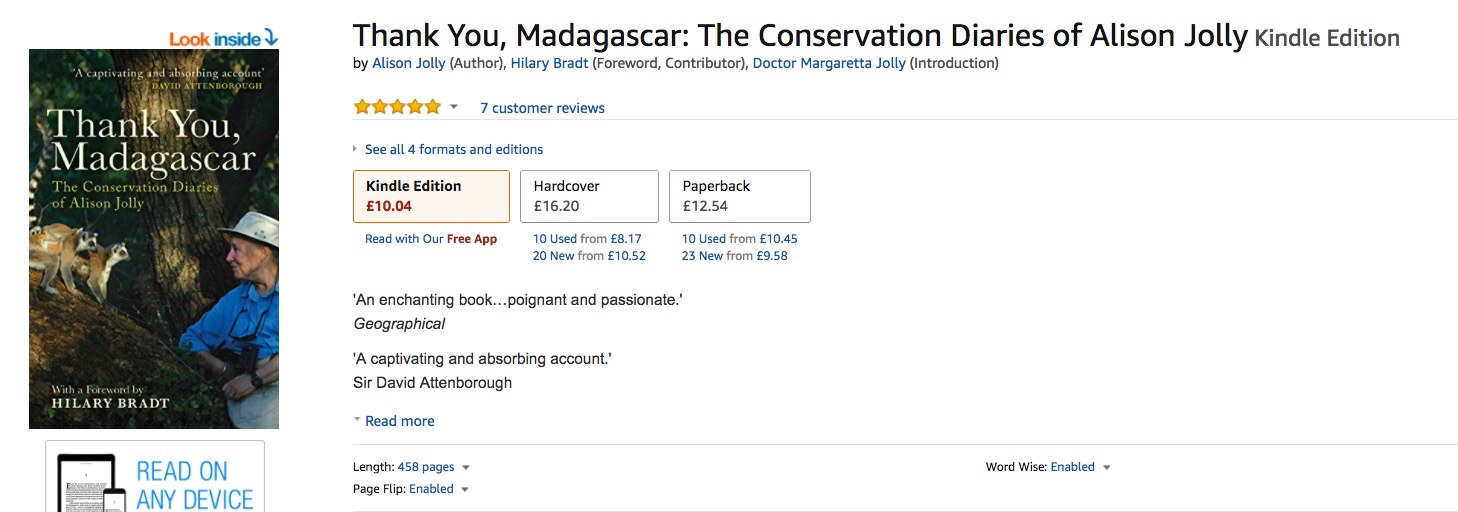The width and height of the screenshot is (1458, 512).
Task: Select the Paperback format option
Action: 740,196
